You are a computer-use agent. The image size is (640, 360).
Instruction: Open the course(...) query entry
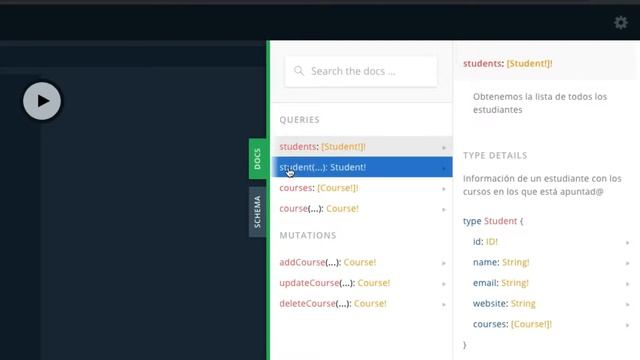pos(362,209)
